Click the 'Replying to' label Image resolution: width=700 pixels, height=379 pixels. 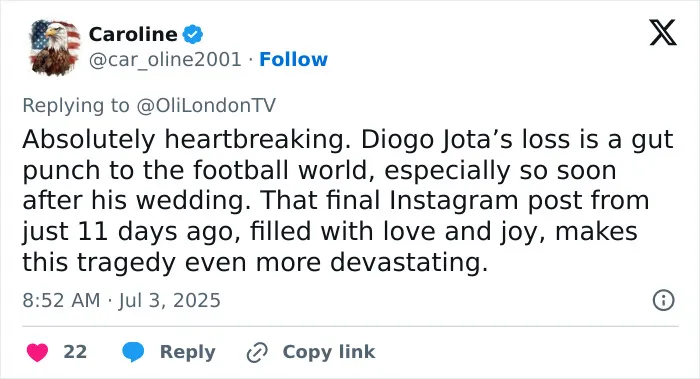tap(76, 106)
